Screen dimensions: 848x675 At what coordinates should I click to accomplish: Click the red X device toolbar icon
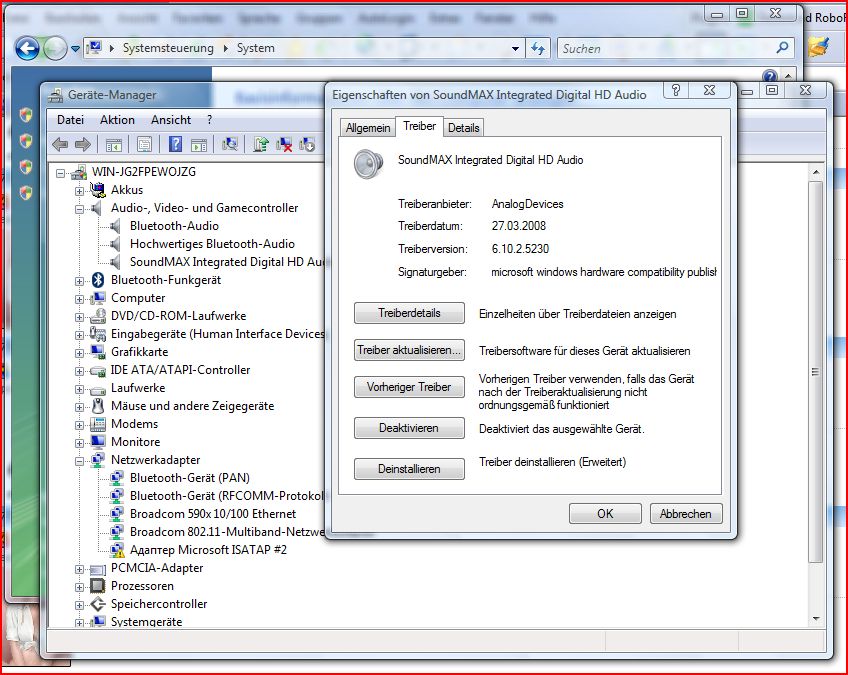point(284,145)
